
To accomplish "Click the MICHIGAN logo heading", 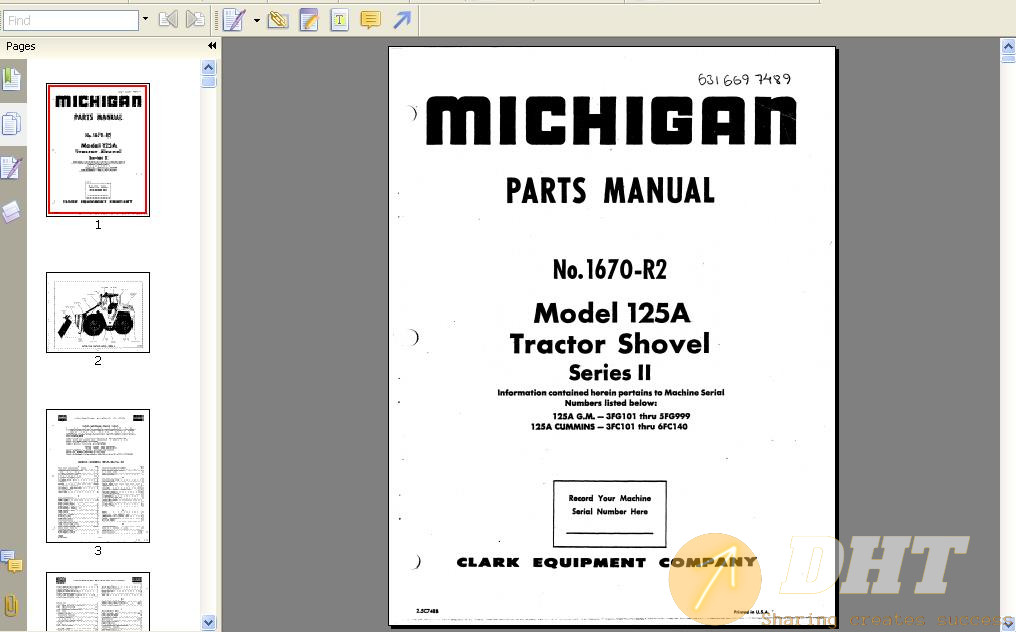I will click(x=611, y=121).
